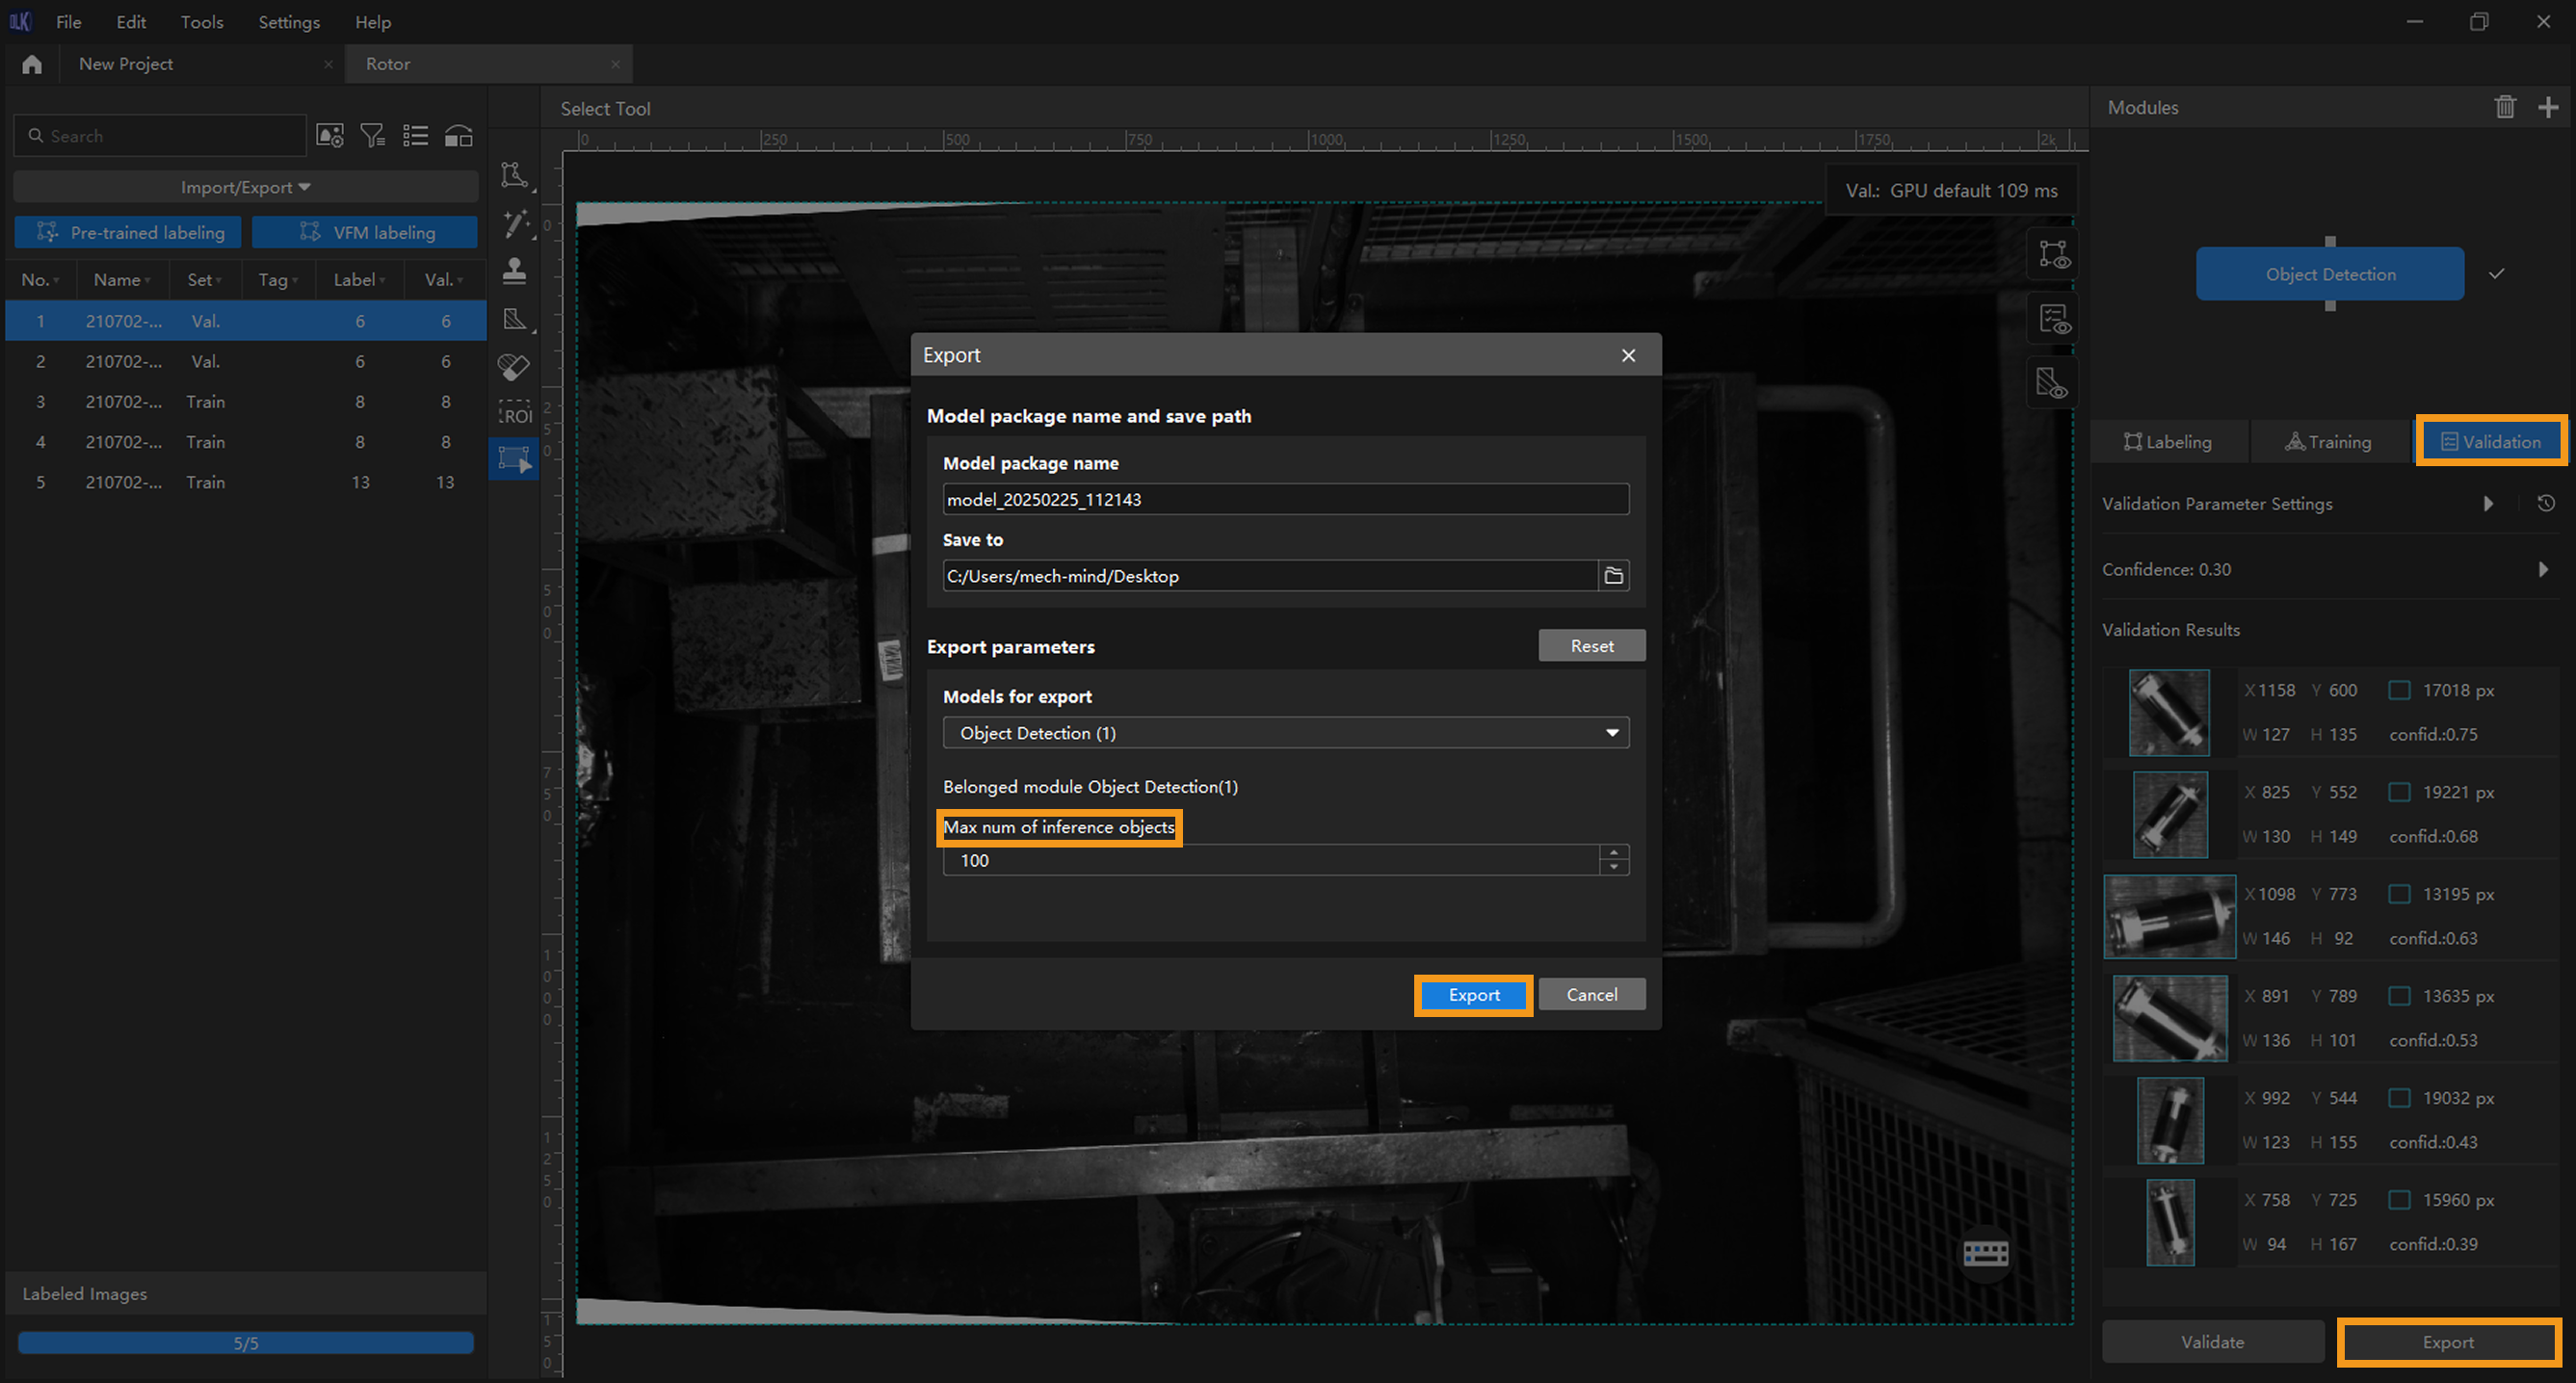Toggle label visibility on canvas
2576x1383 pixels.
(2053, 254)
